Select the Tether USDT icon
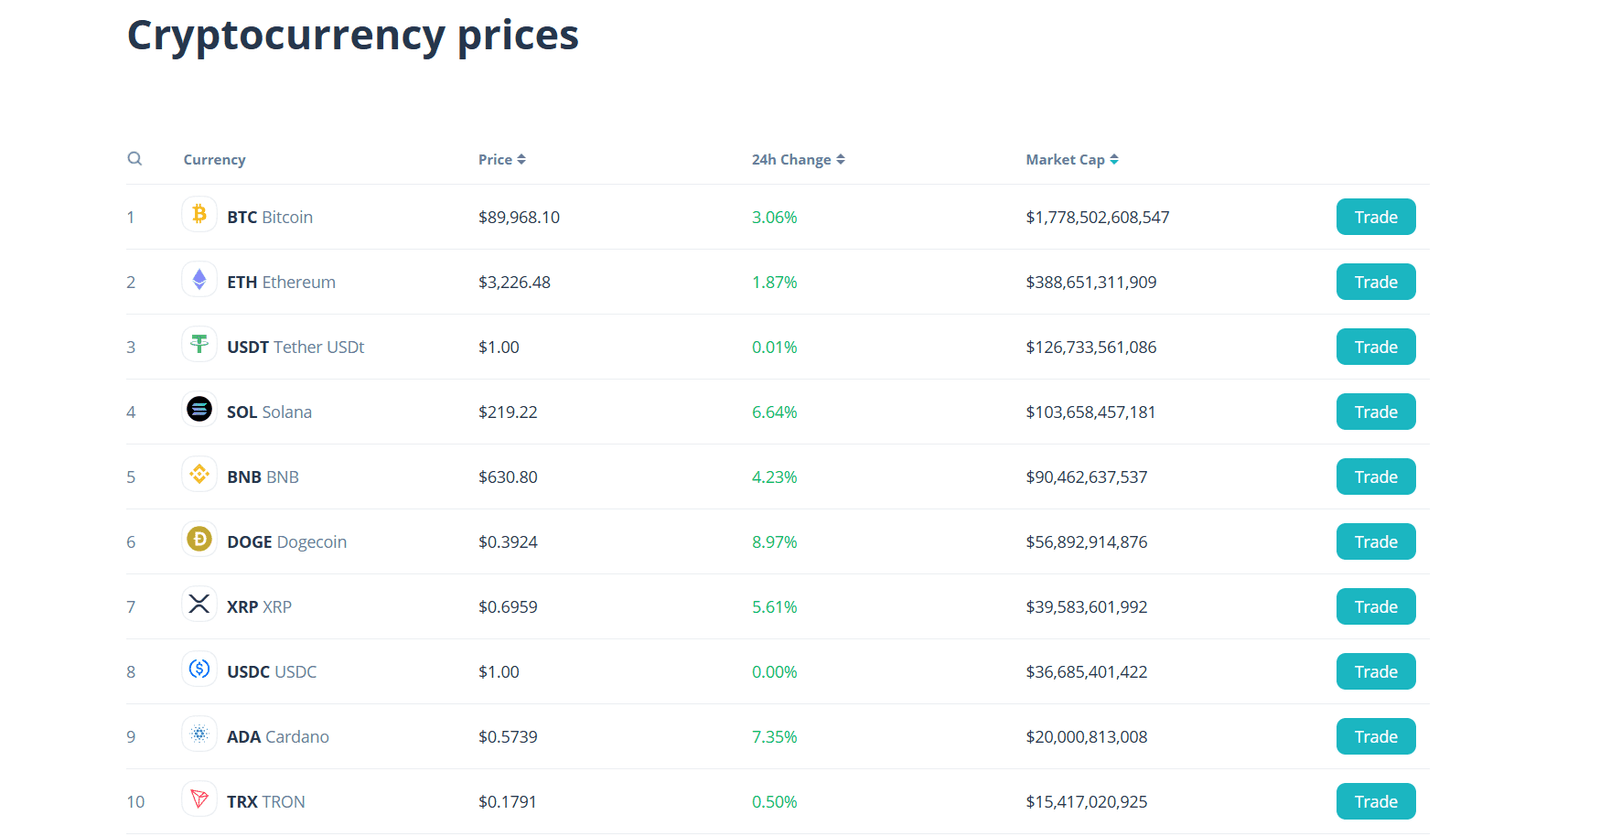The width and height of the screenshot is (1600, 835). pos(199,344)
